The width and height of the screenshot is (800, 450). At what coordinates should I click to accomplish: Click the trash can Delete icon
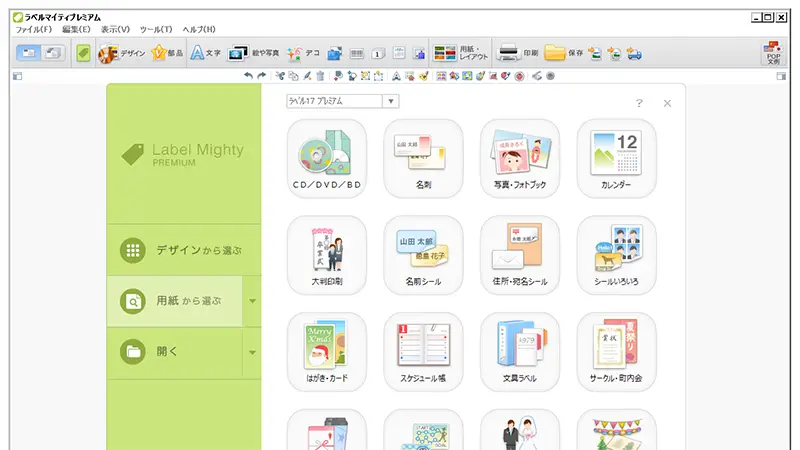(320, 76)
